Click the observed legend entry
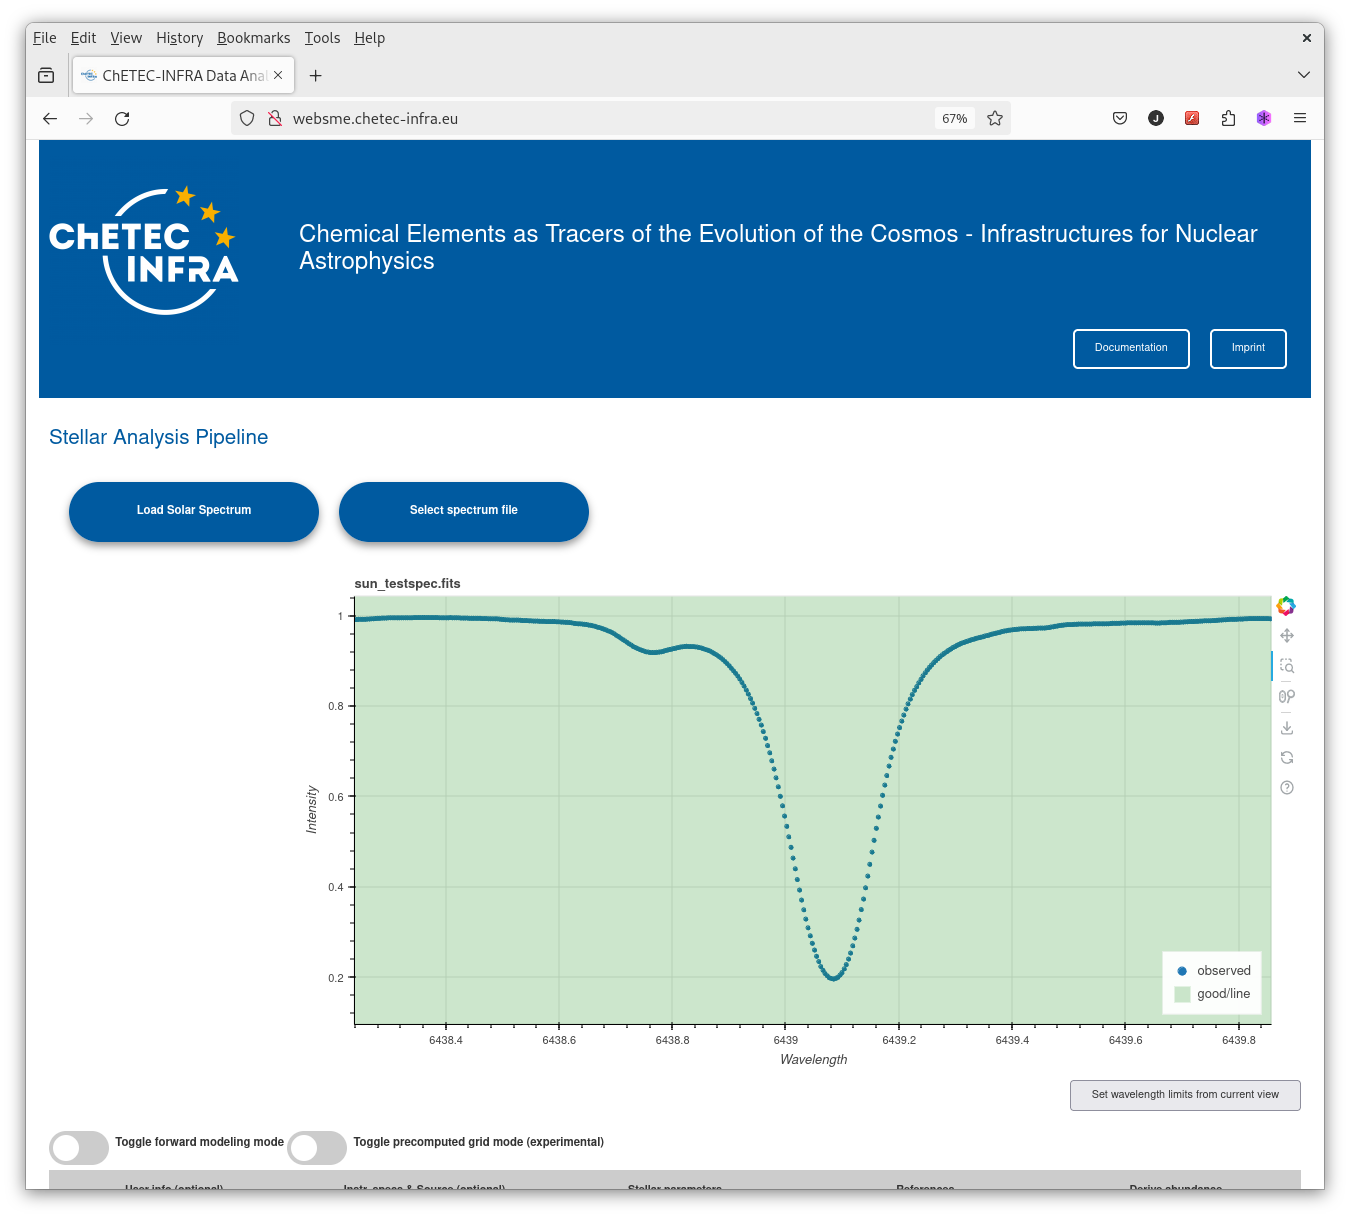This screenshot has width=1350, height=1218. pos(1213,971)
